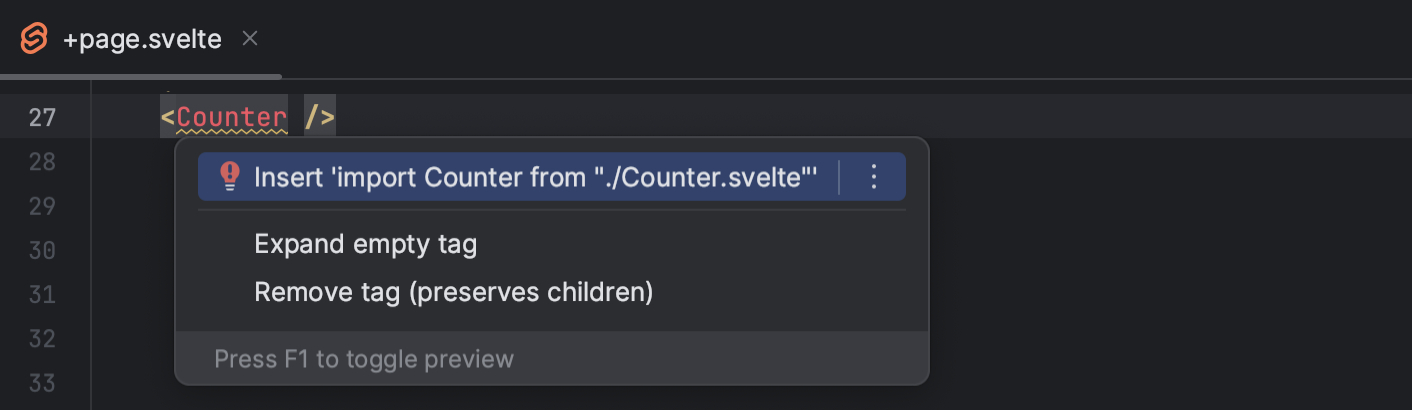Switch to the +page.svelte tab
This screenshot has width=1412, height=410.
tap(141, 40)
